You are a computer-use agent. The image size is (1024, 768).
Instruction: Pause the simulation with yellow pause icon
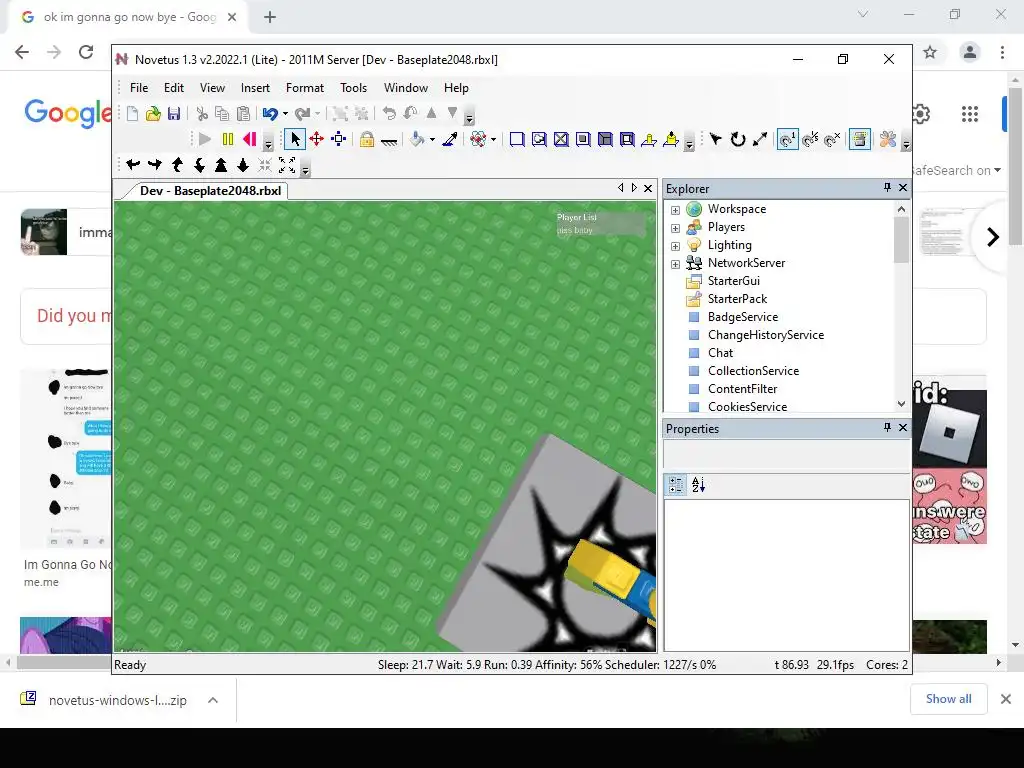point(227,139)
